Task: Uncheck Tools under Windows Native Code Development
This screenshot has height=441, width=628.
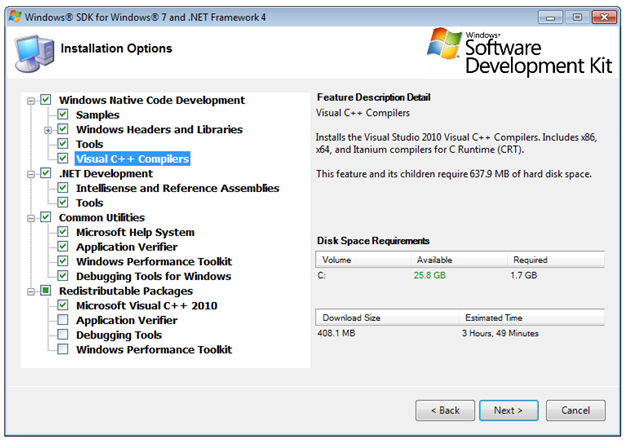Action: tap(62, 144)
